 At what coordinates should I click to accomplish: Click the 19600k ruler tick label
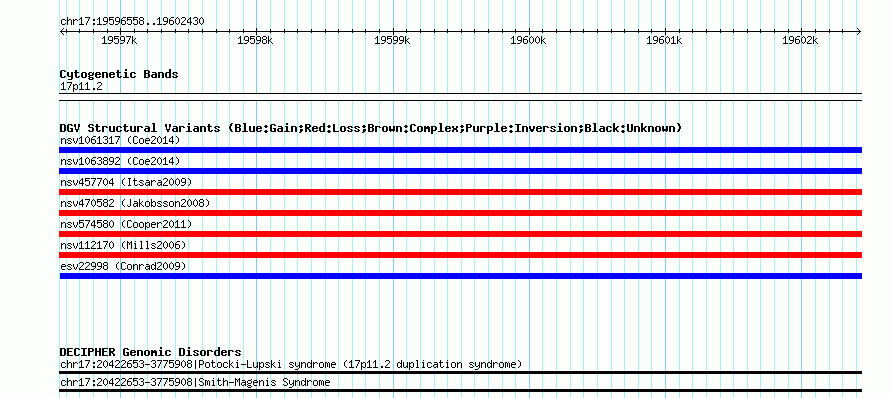528,40
